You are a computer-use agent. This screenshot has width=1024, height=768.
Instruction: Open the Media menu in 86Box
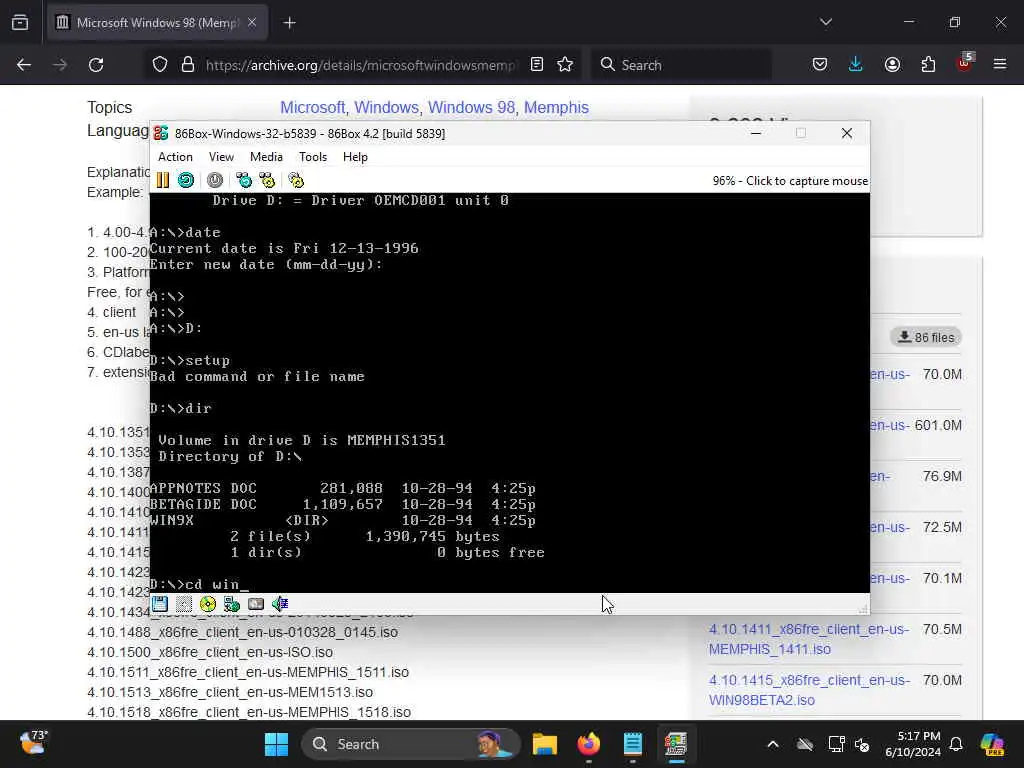266,157
